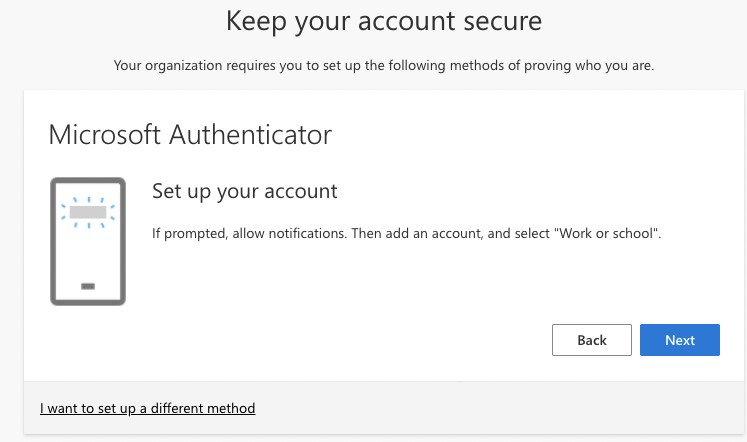Click the "Your organization requires" description line
Image resolution: width=747 pixels, height=442 pixels.
384,66
